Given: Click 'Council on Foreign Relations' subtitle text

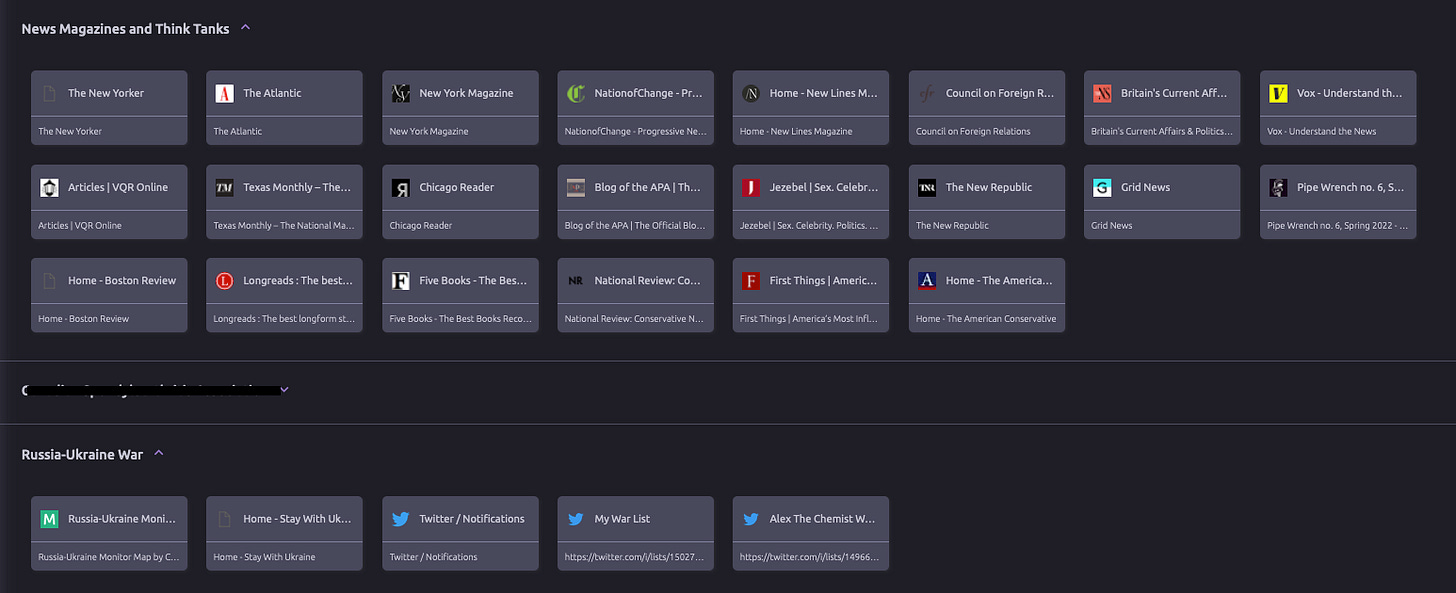Looking at the screenshot, I should pos(973,131).
